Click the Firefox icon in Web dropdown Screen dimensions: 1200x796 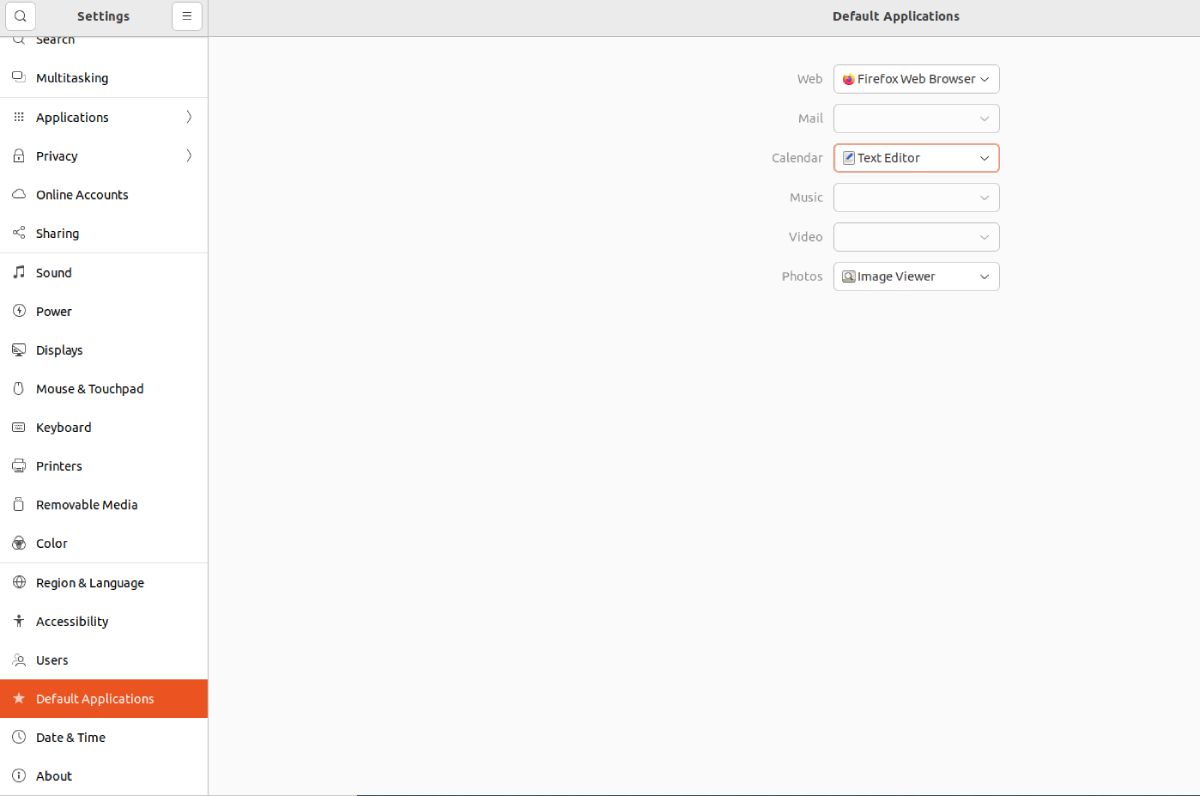[x=849, y=79]
